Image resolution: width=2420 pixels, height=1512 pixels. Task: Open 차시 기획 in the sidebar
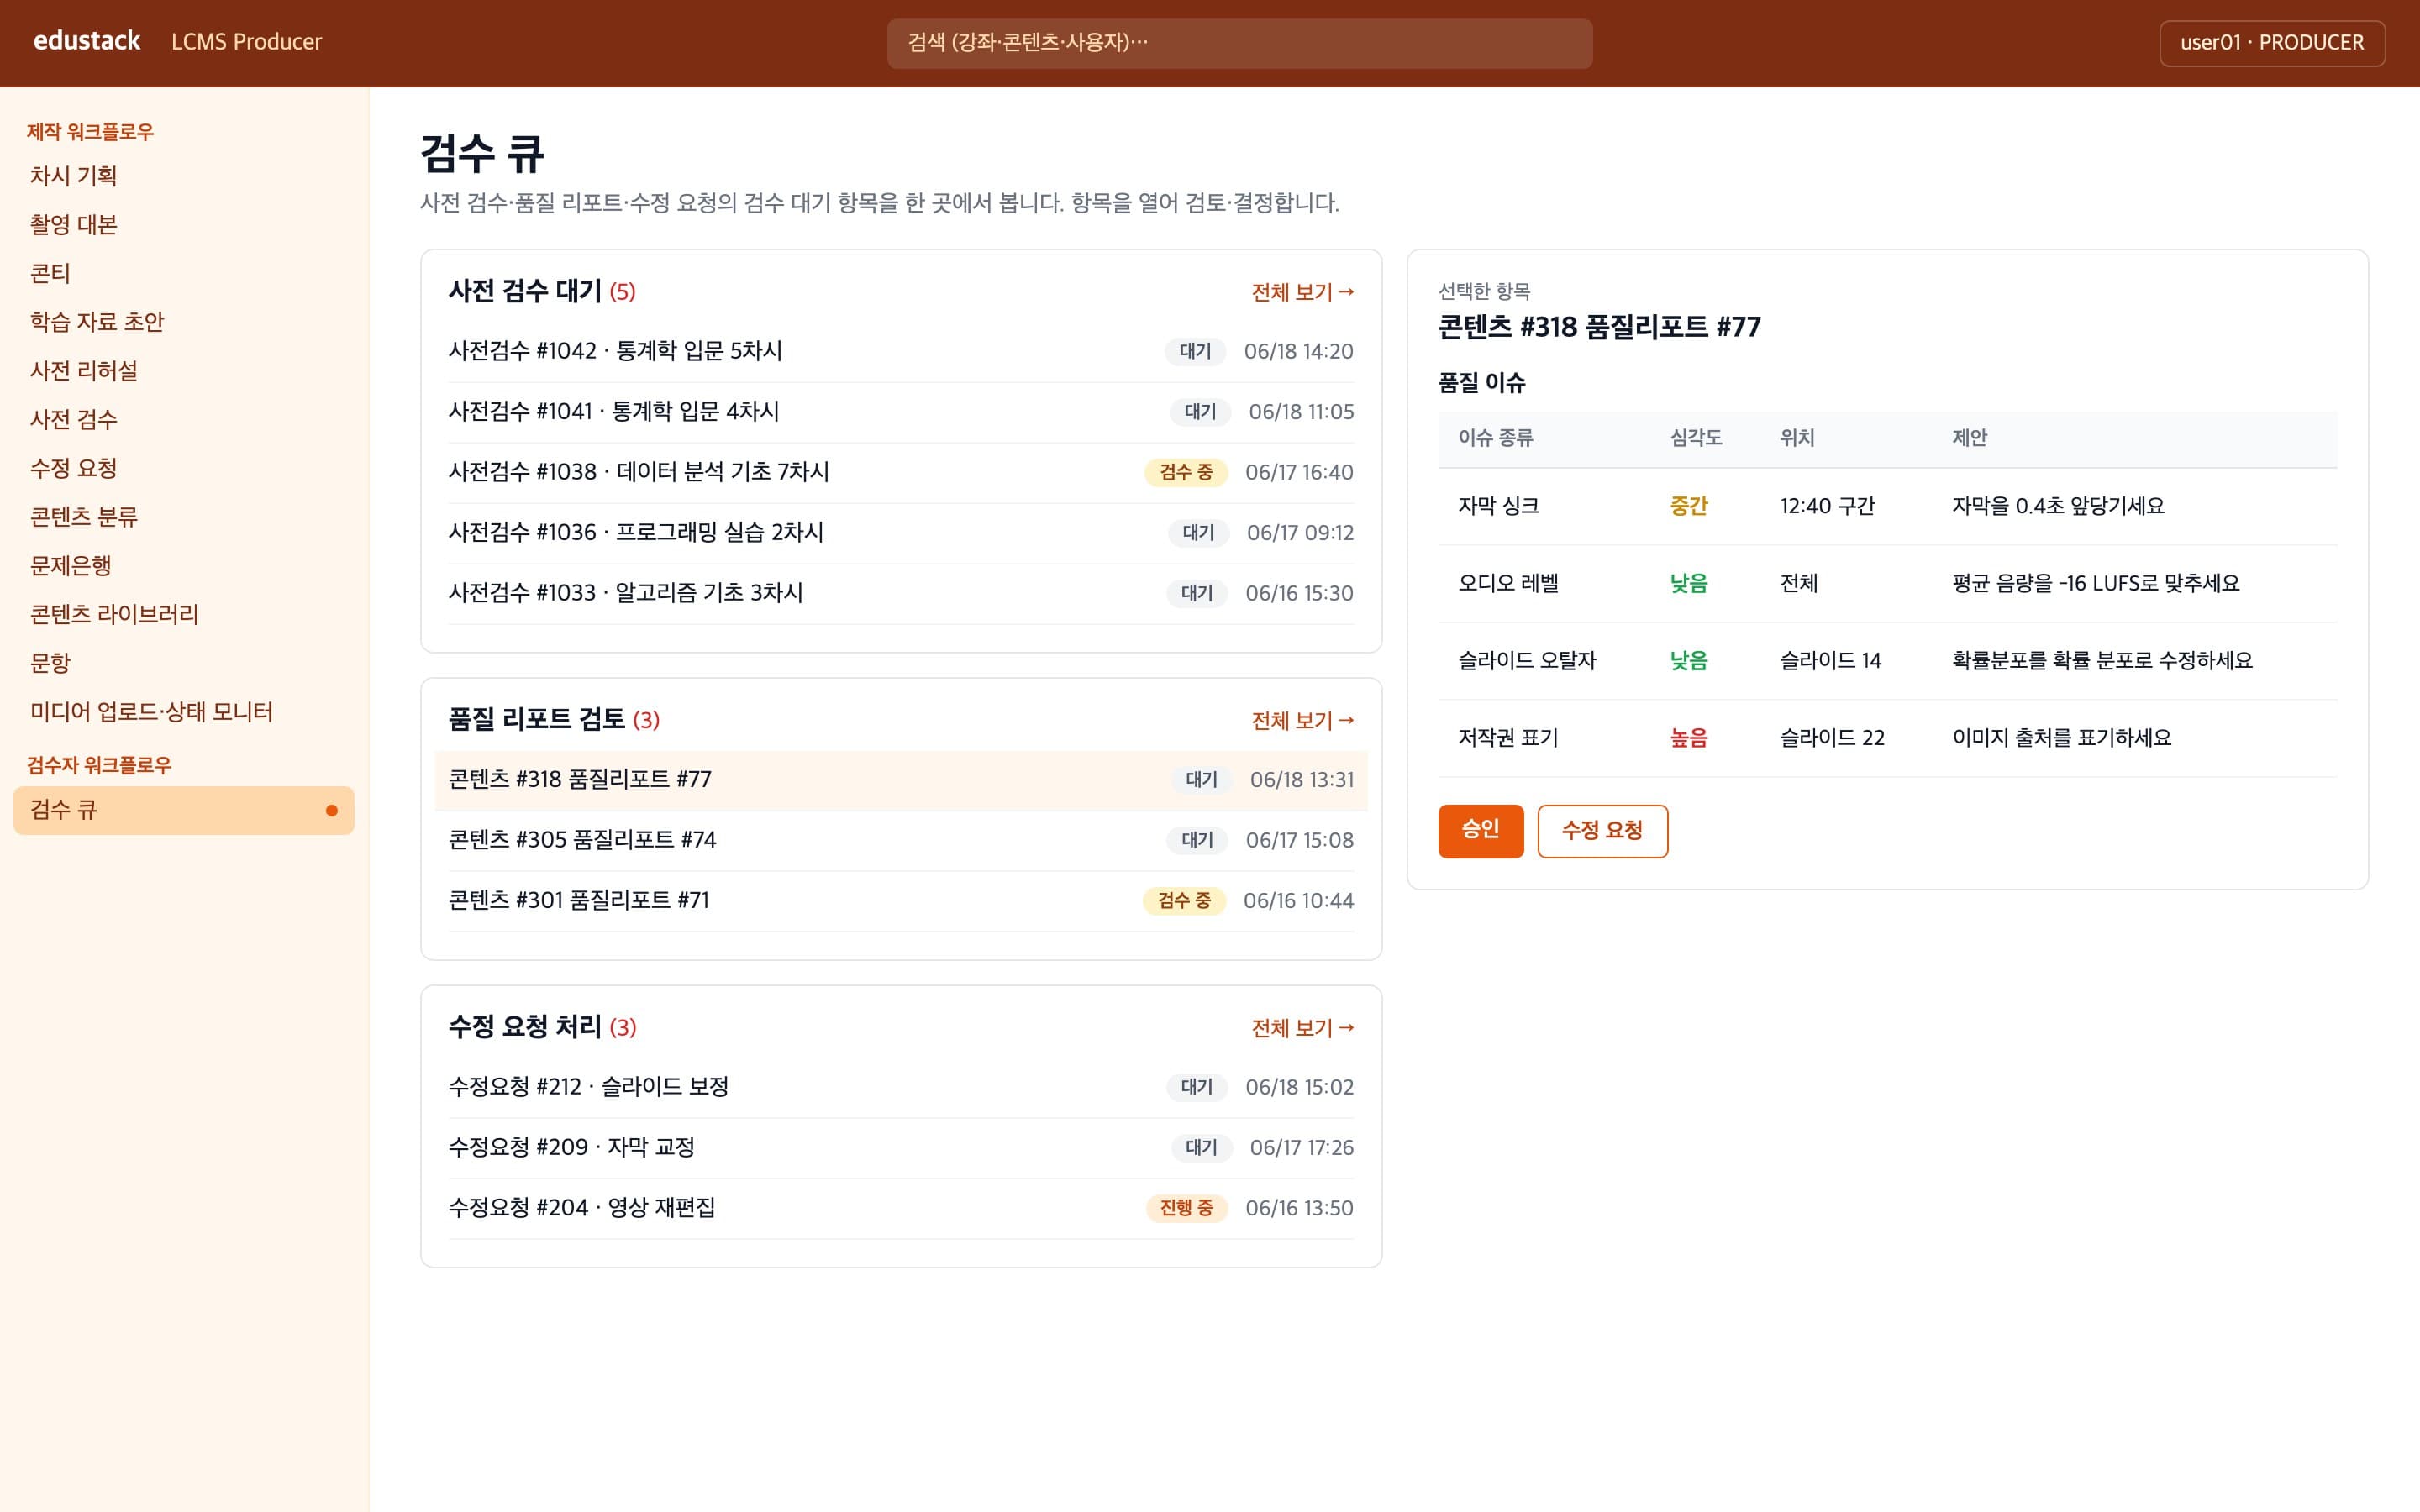pyautogui.click(x=184, y=176)
